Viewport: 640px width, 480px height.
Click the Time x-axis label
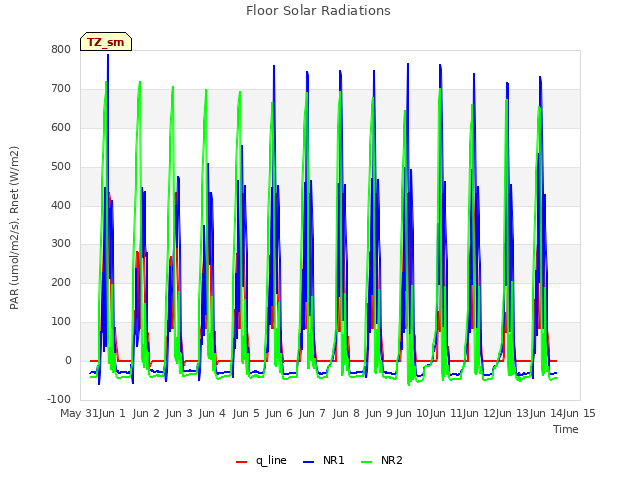(x=566, y=429)
